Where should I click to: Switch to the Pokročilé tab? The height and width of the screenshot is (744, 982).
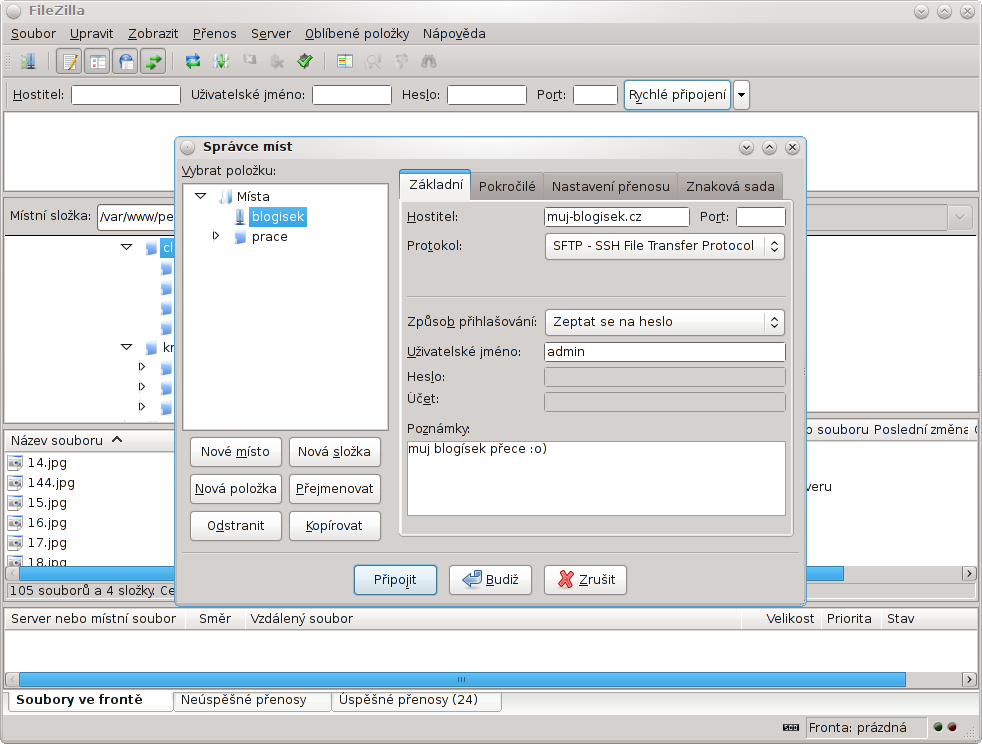click(507, 186)
